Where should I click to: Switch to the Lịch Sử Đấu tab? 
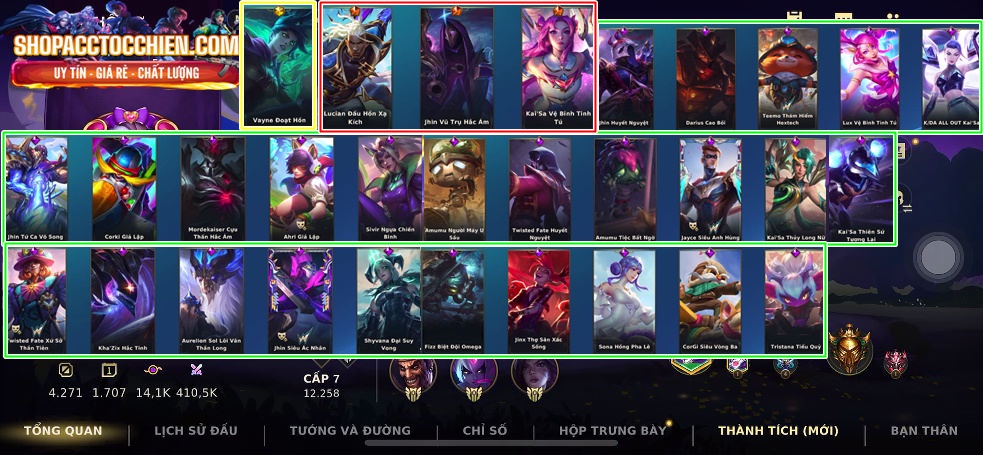coord(196,431)
